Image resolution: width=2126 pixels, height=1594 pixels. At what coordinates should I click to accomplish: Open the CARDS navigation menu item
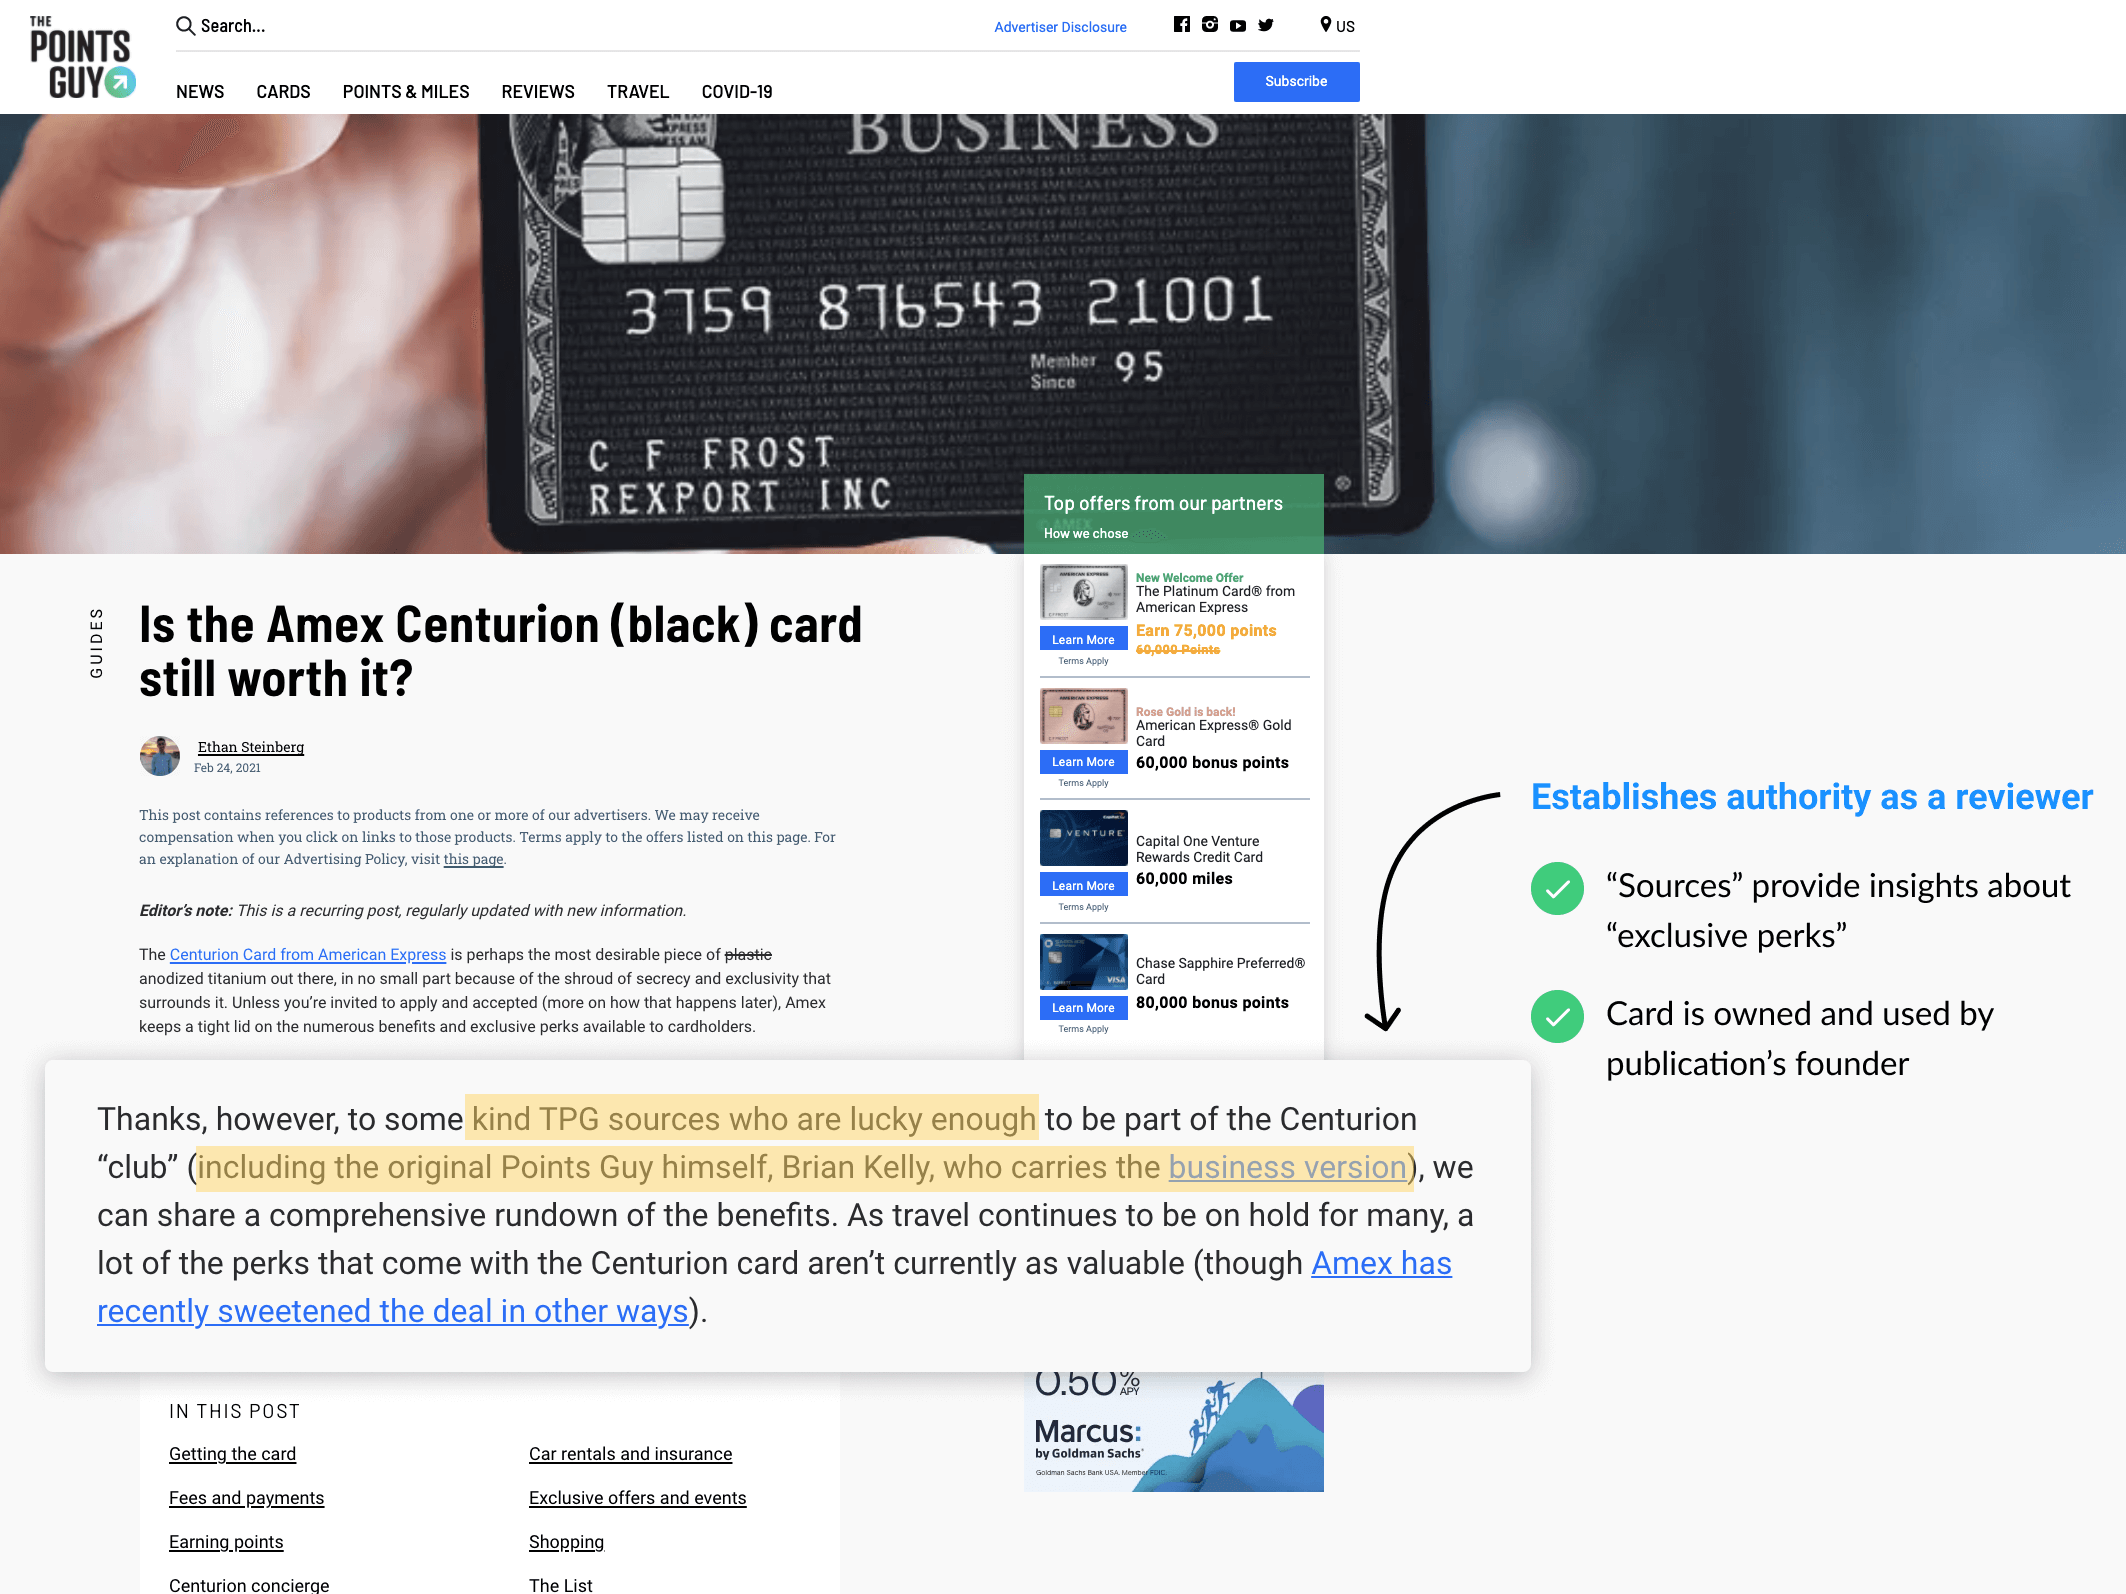click(x=281, y=92)
